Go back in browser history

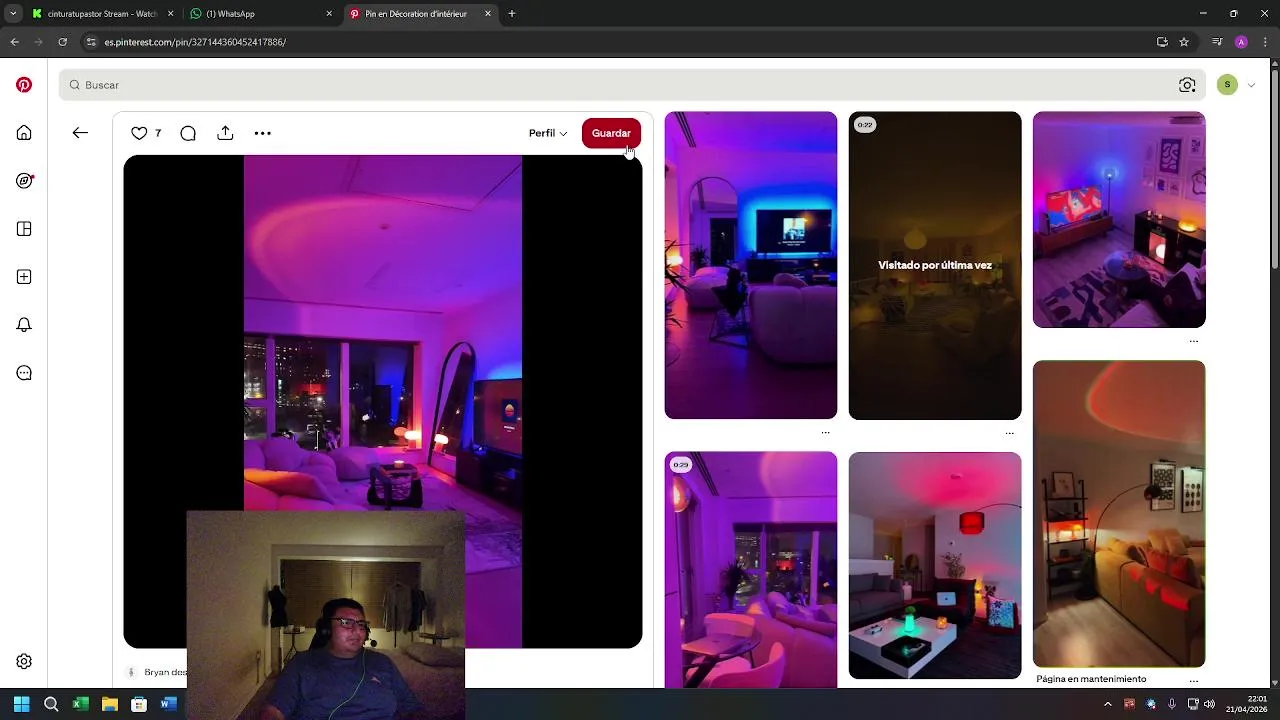pyautogui.click(x=14, y=42)
